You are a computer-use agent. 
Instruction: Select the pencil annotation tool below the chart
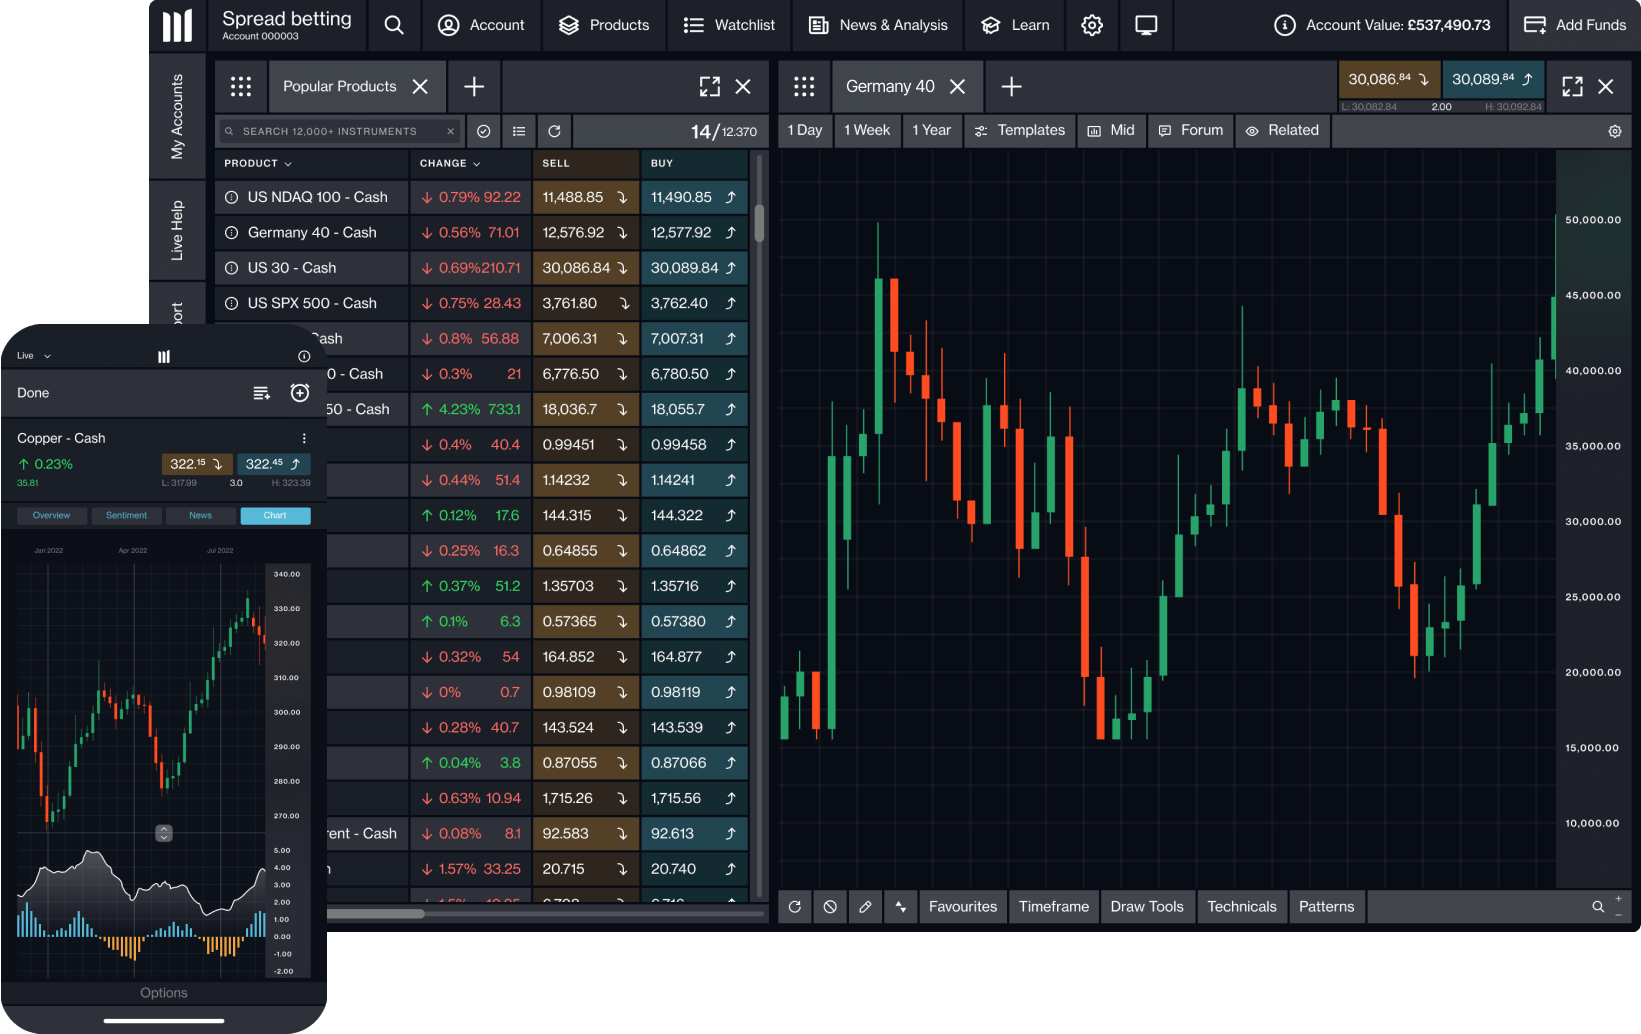pyautogui.click(x=865, y=906)
